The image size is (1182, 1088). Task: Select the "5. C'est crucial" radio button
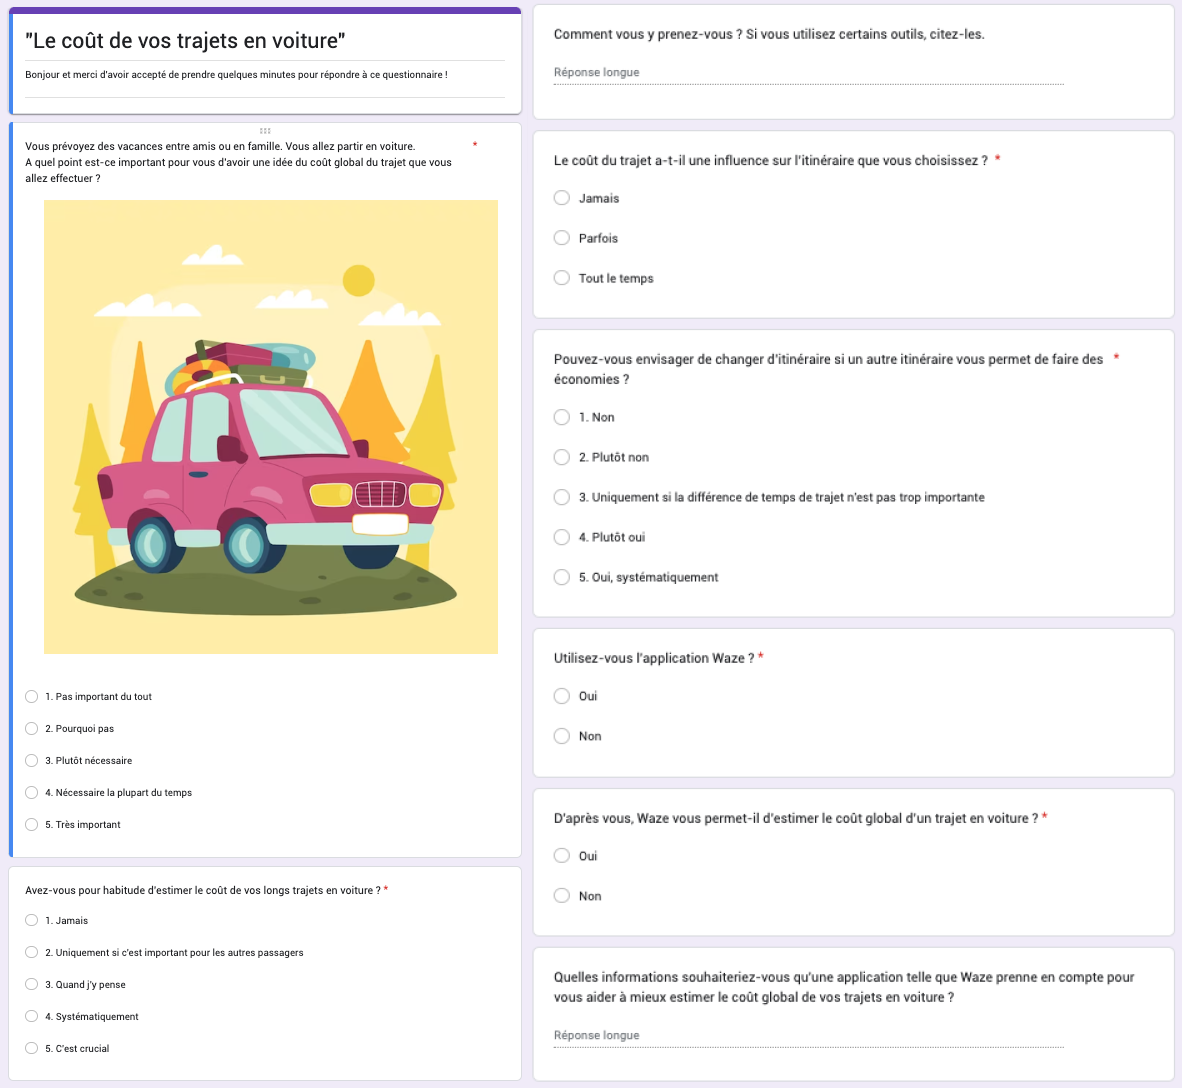(32, 1049)
